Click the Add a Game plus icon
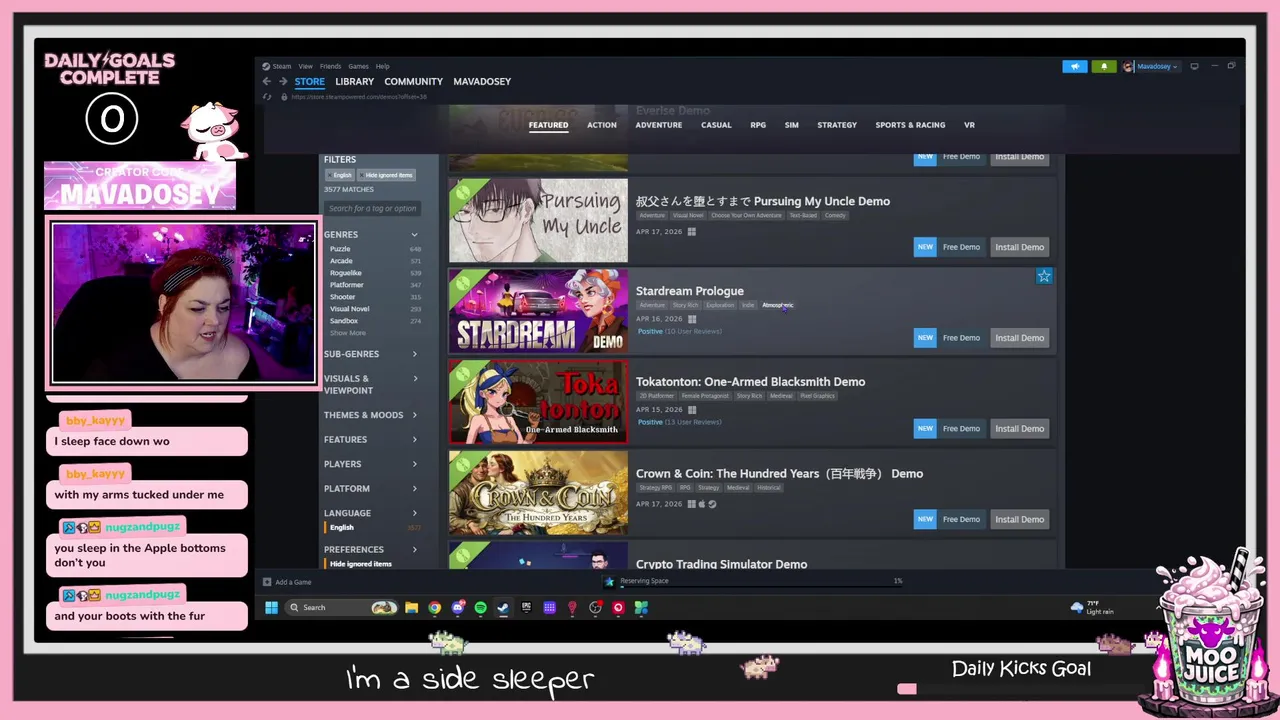 (x=267, y=582)
